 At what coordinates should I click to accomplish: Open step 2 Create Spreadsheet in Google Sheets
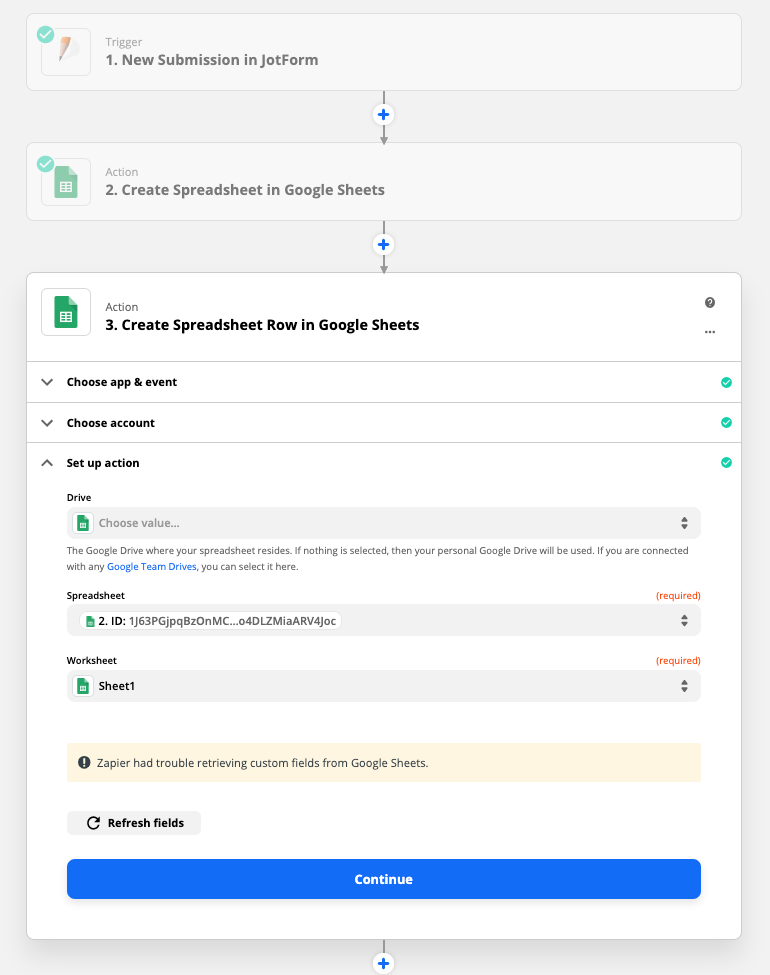tap(384, 182)
